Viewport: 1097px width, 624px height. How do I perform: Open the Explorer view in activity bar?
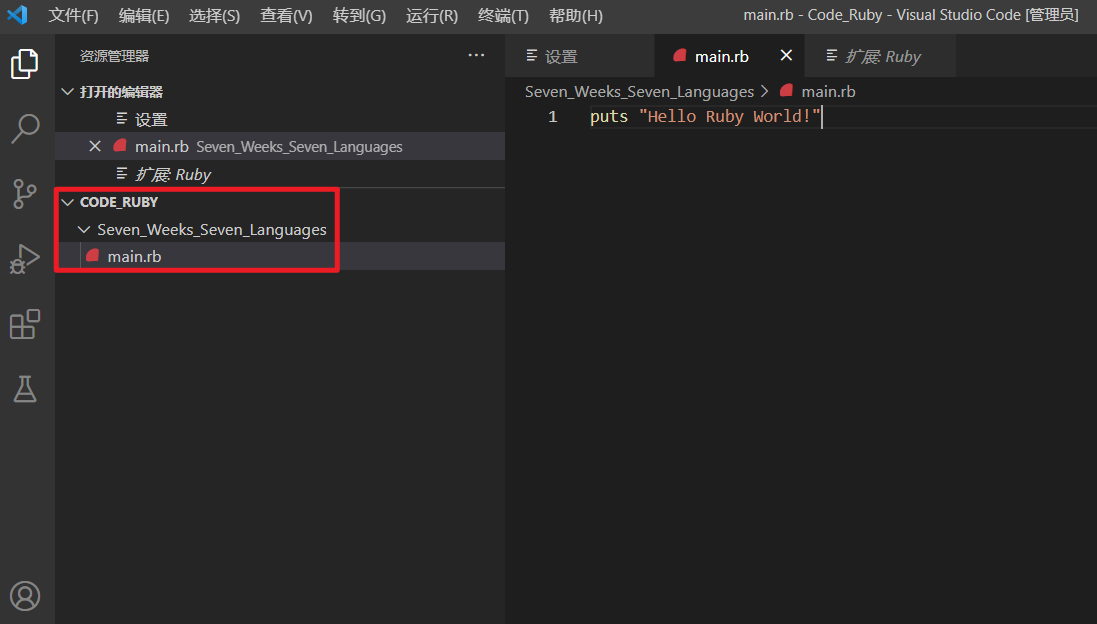[x=25, y=64]
